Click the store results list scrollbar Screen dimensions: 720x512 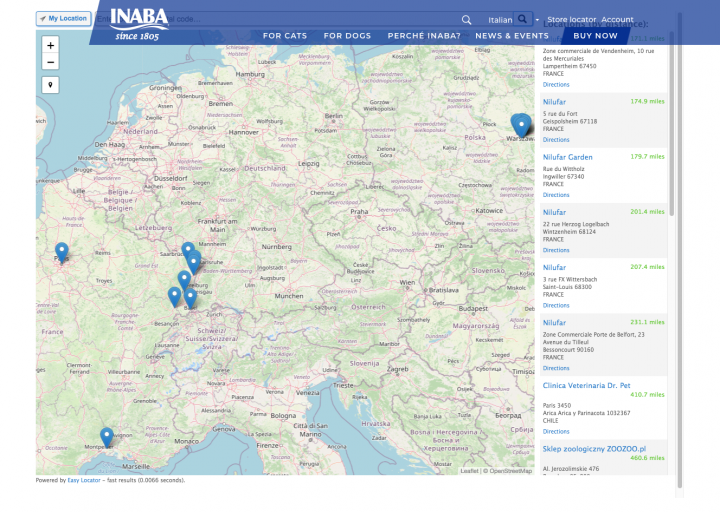point(671,120)
